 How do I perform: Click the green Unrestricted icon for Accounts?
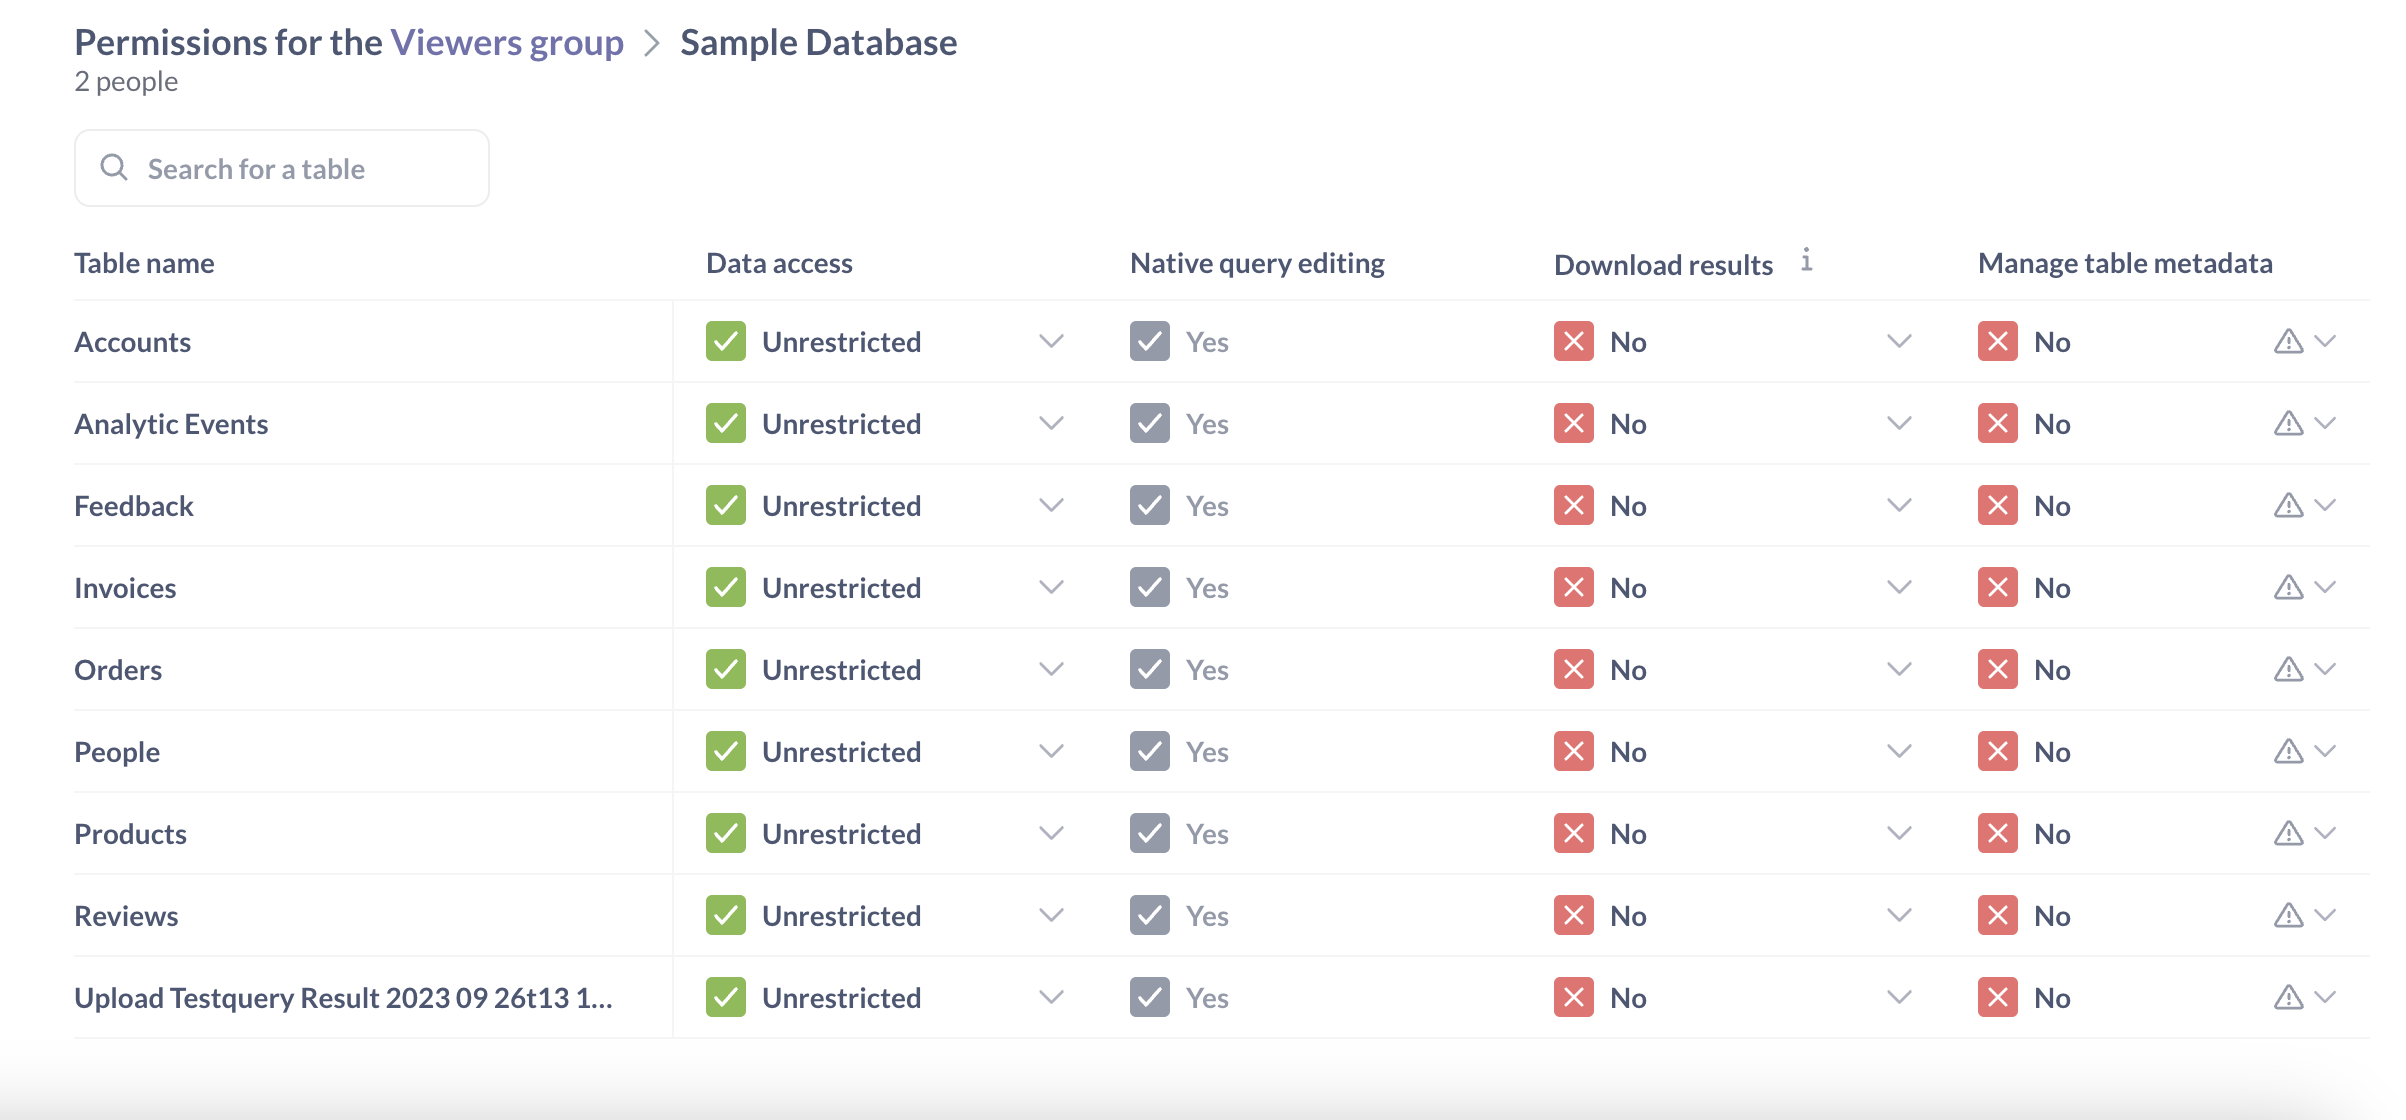point(725,341)
